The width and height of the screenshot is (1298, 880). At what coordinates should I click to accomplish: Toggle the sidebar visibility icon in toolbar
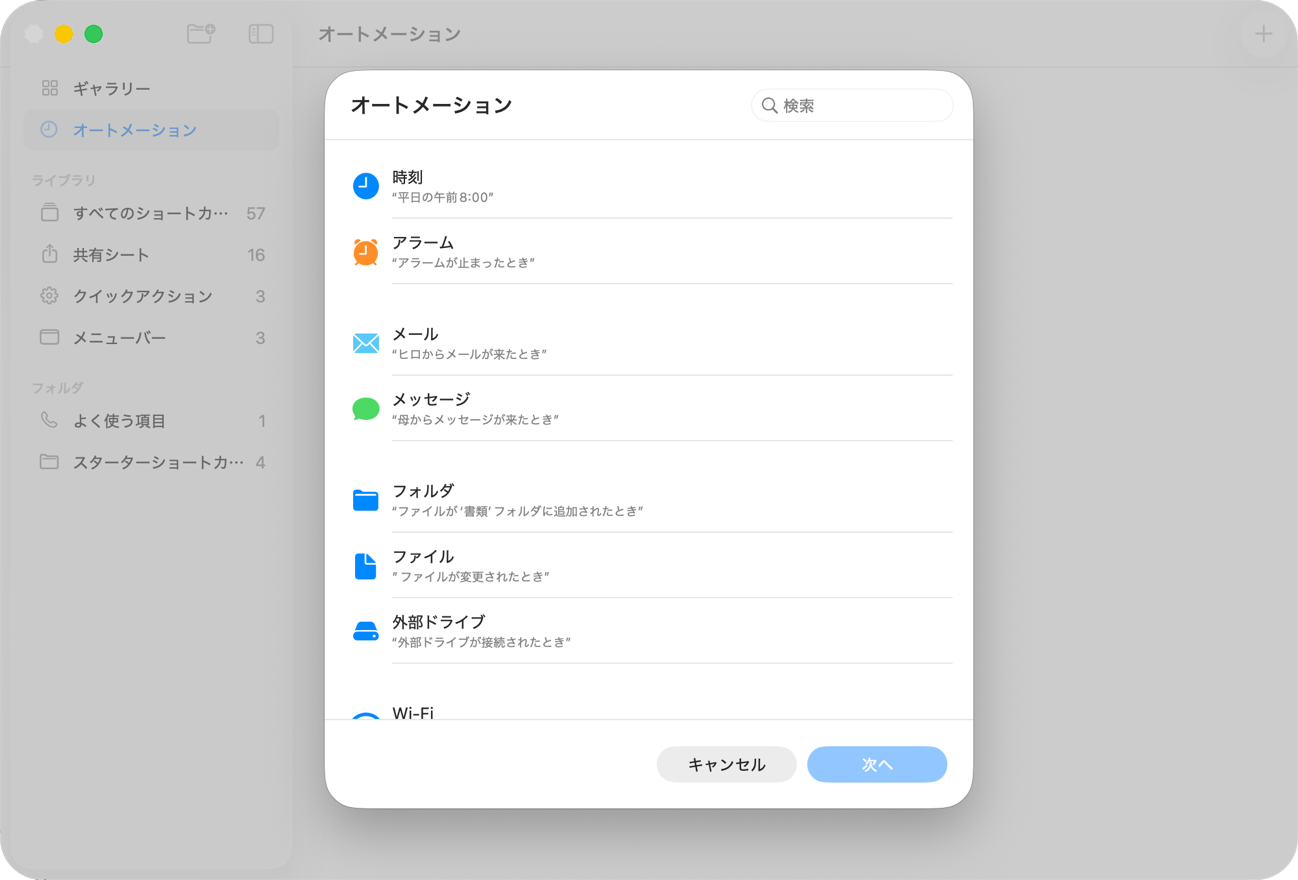[x=260, y=33]
